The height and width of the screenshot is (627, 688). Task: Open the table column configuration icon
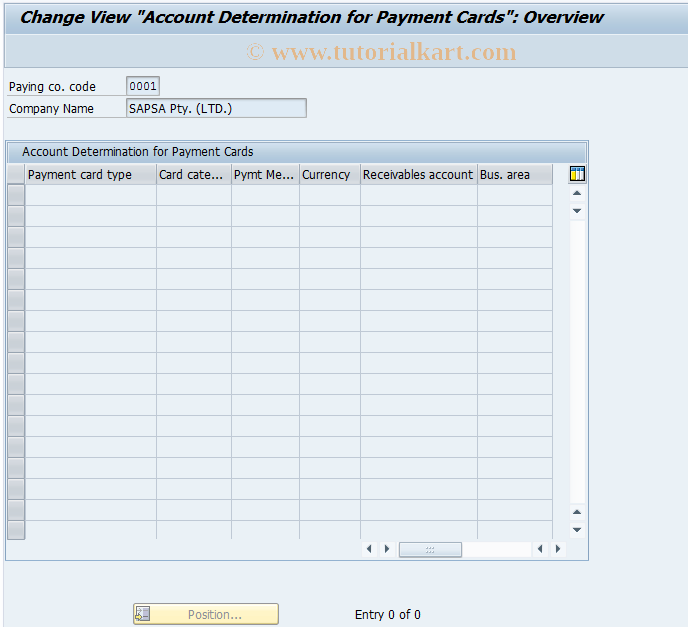point(577,174)
